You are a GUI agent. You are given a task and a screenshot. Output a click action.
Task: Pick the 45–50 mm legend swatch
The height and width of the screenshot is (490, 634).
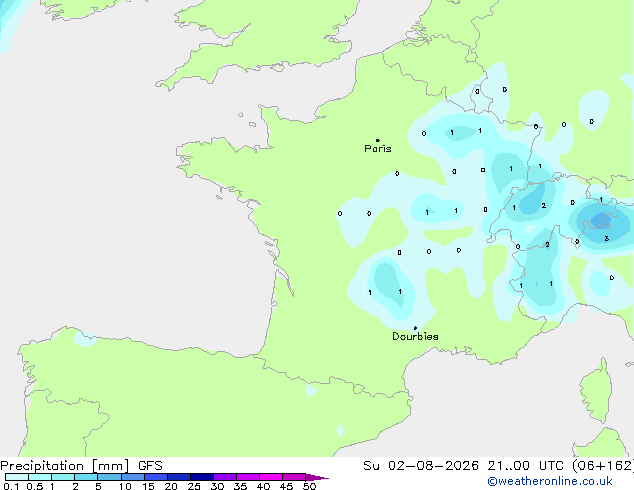coord(294,477)
